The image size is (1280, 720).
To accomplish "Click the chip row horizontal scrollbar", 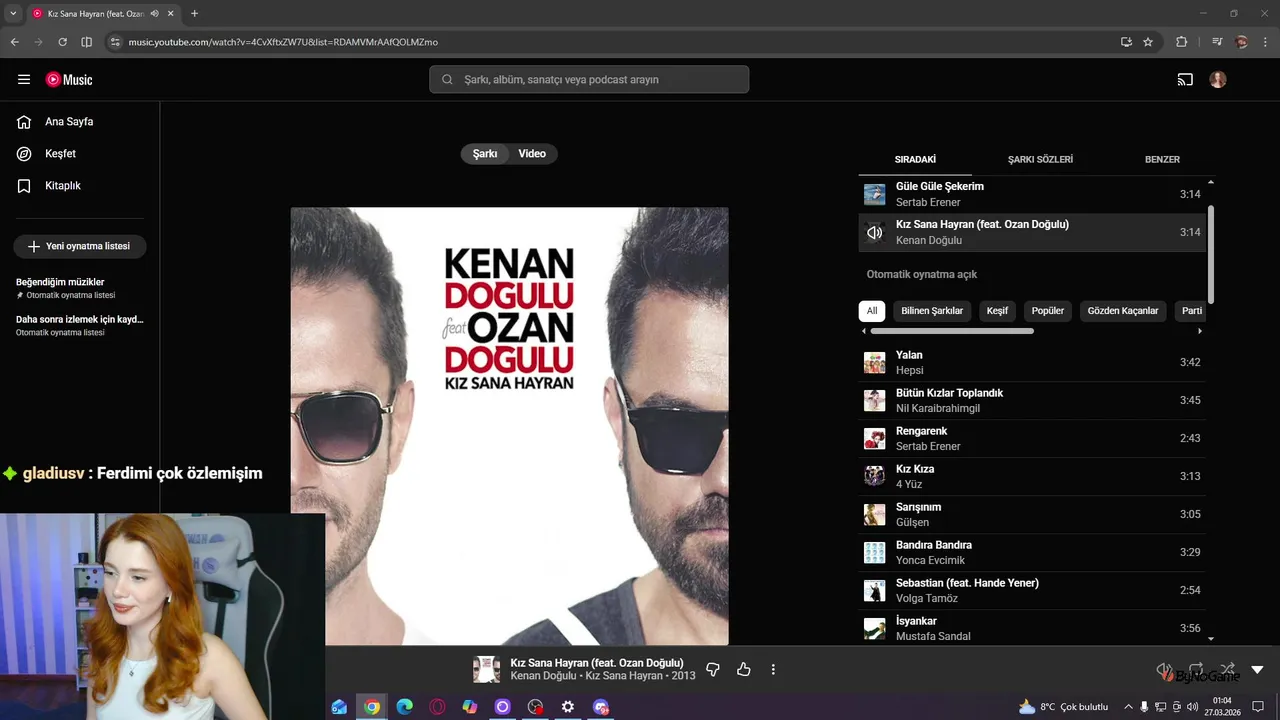I will [x=952, y=331].
